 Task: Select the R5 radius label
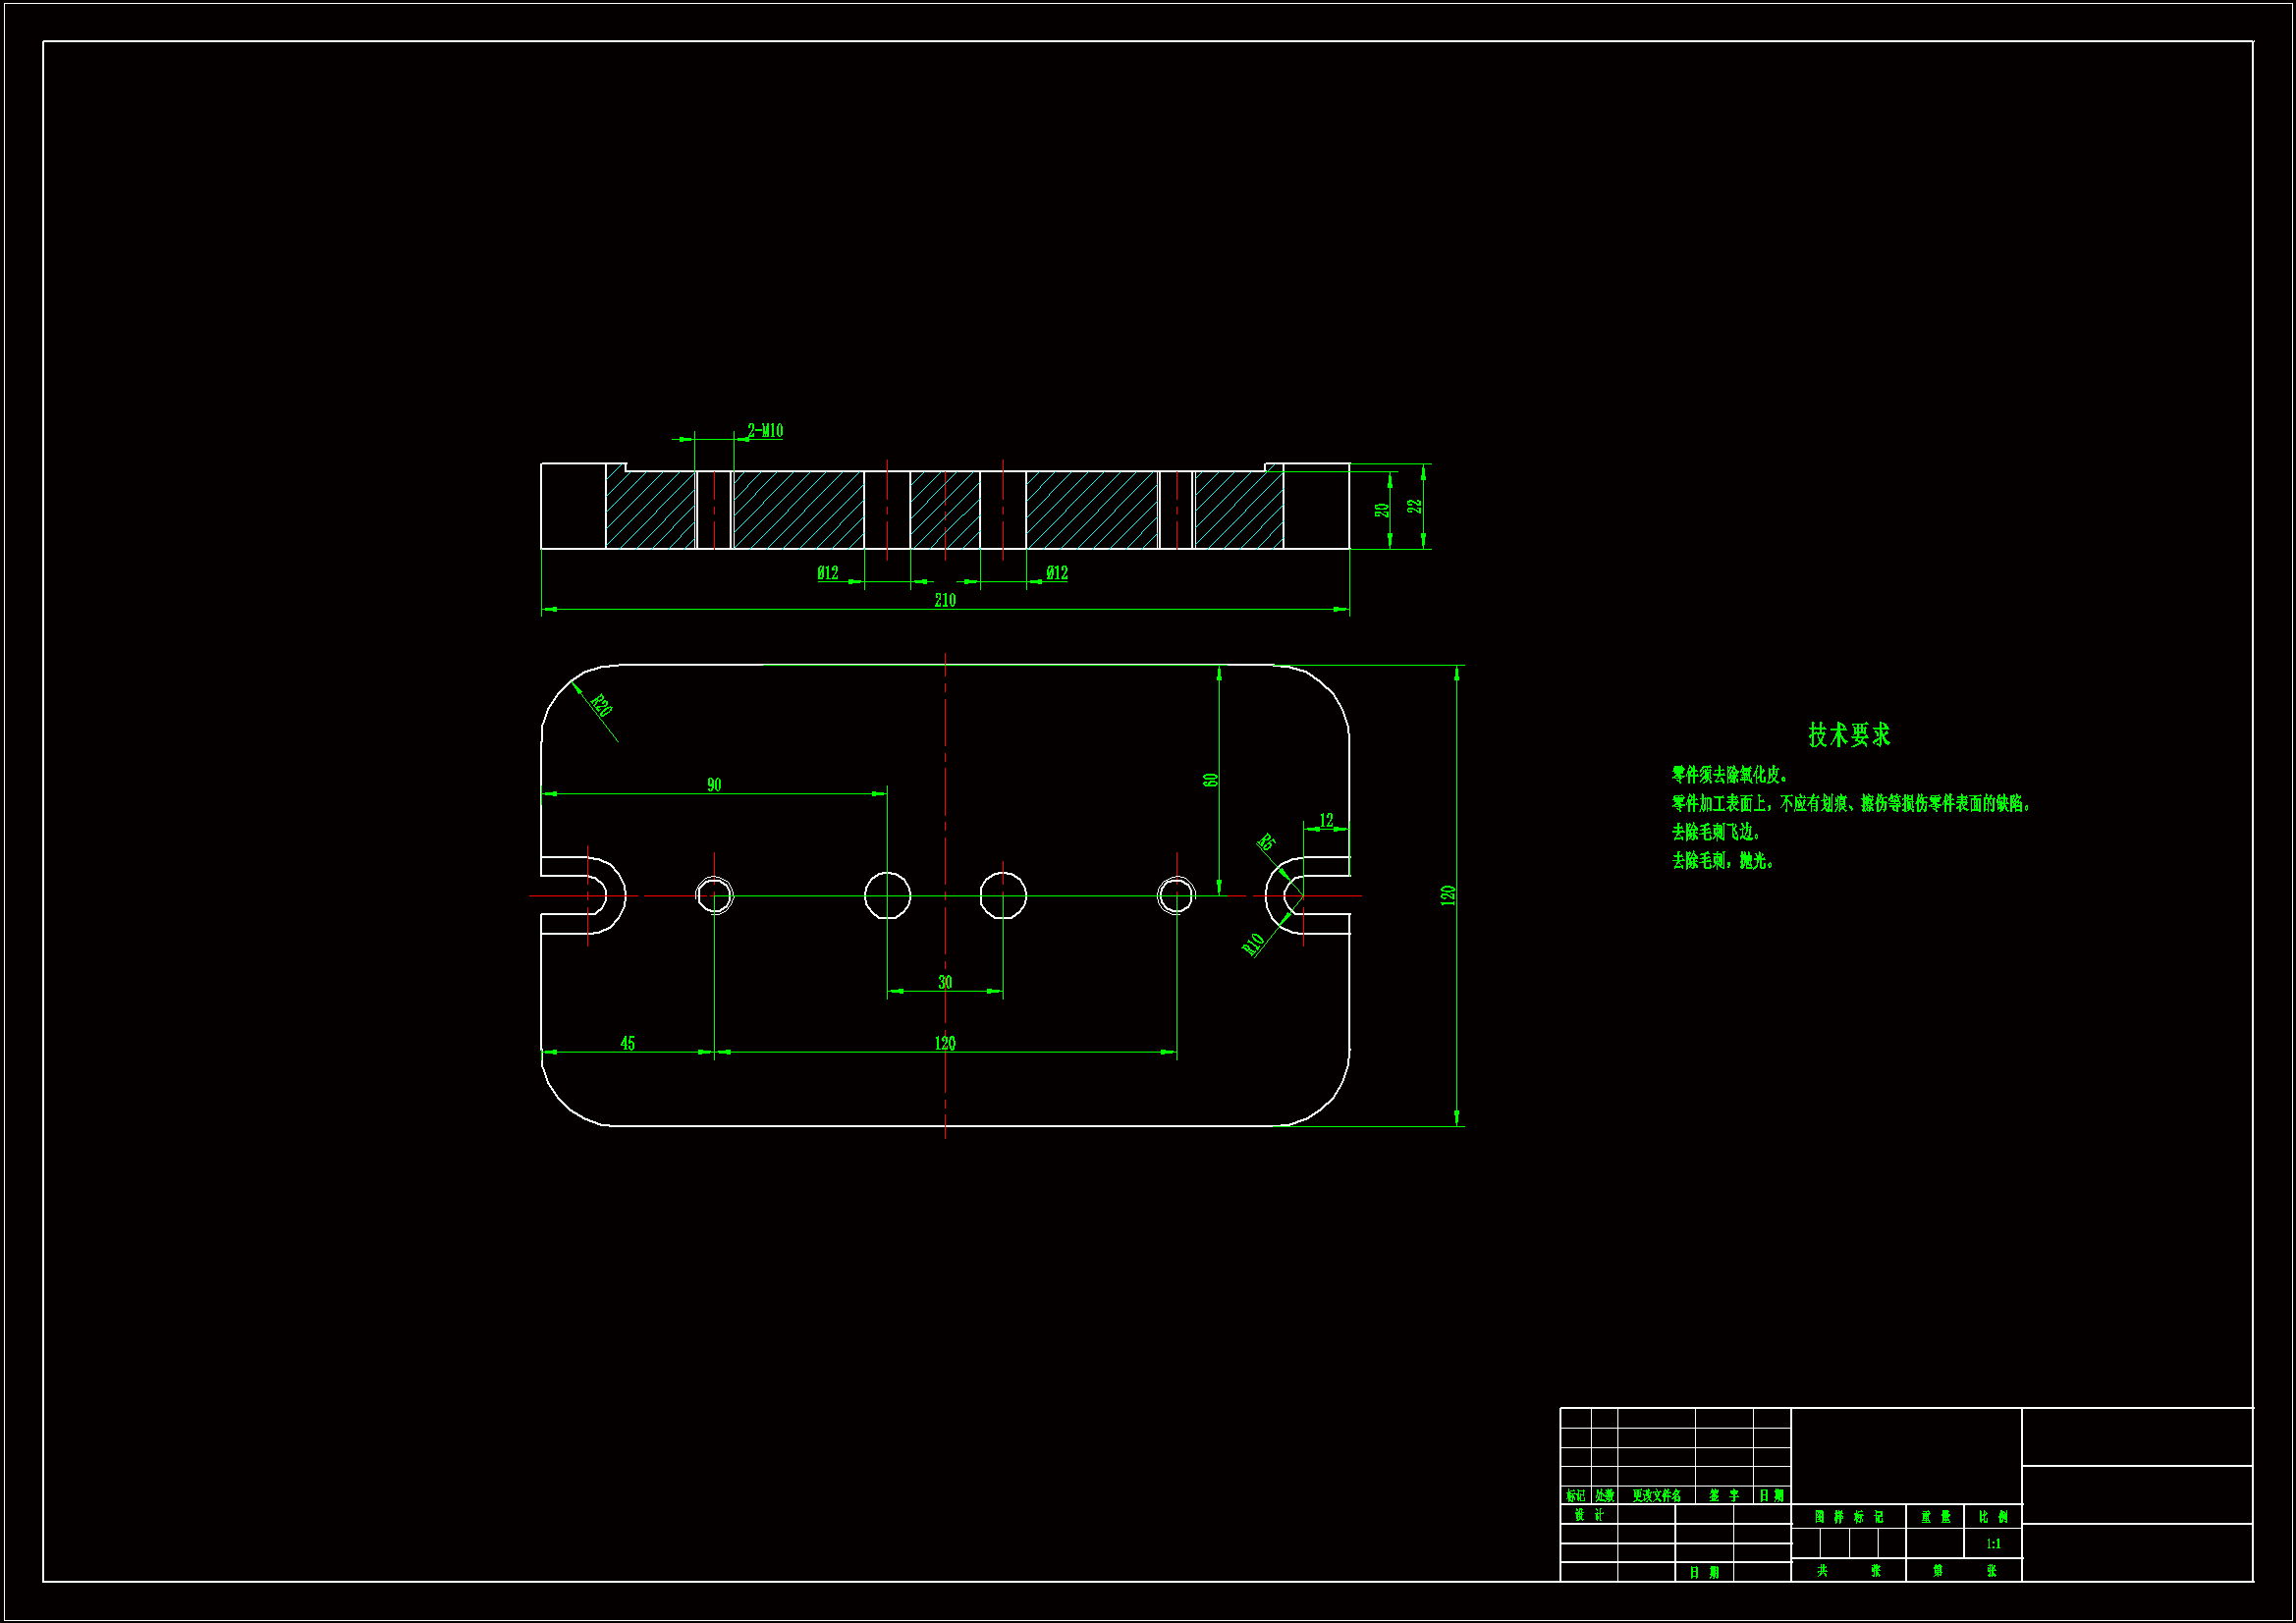[1265, 842]
